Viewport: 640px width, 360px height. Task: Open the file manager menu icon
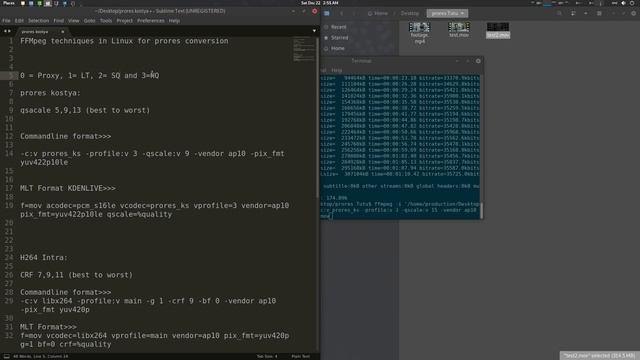(599, 13)
